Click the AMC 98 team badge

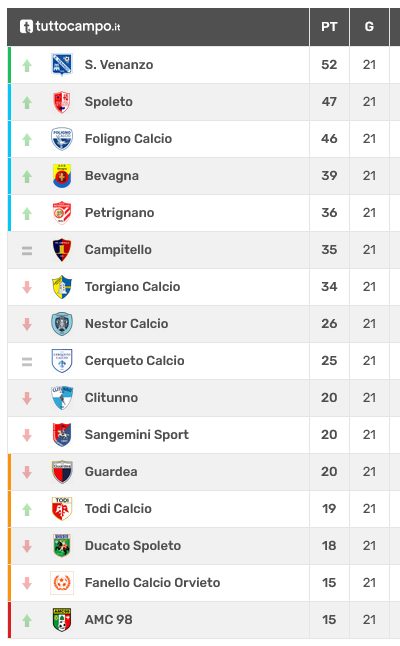[62, 620]
